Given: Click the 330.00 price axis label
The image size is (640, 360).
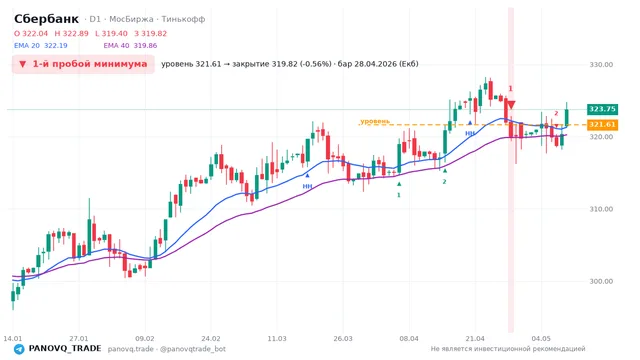Looking at the screenshot, I should 601,64.
